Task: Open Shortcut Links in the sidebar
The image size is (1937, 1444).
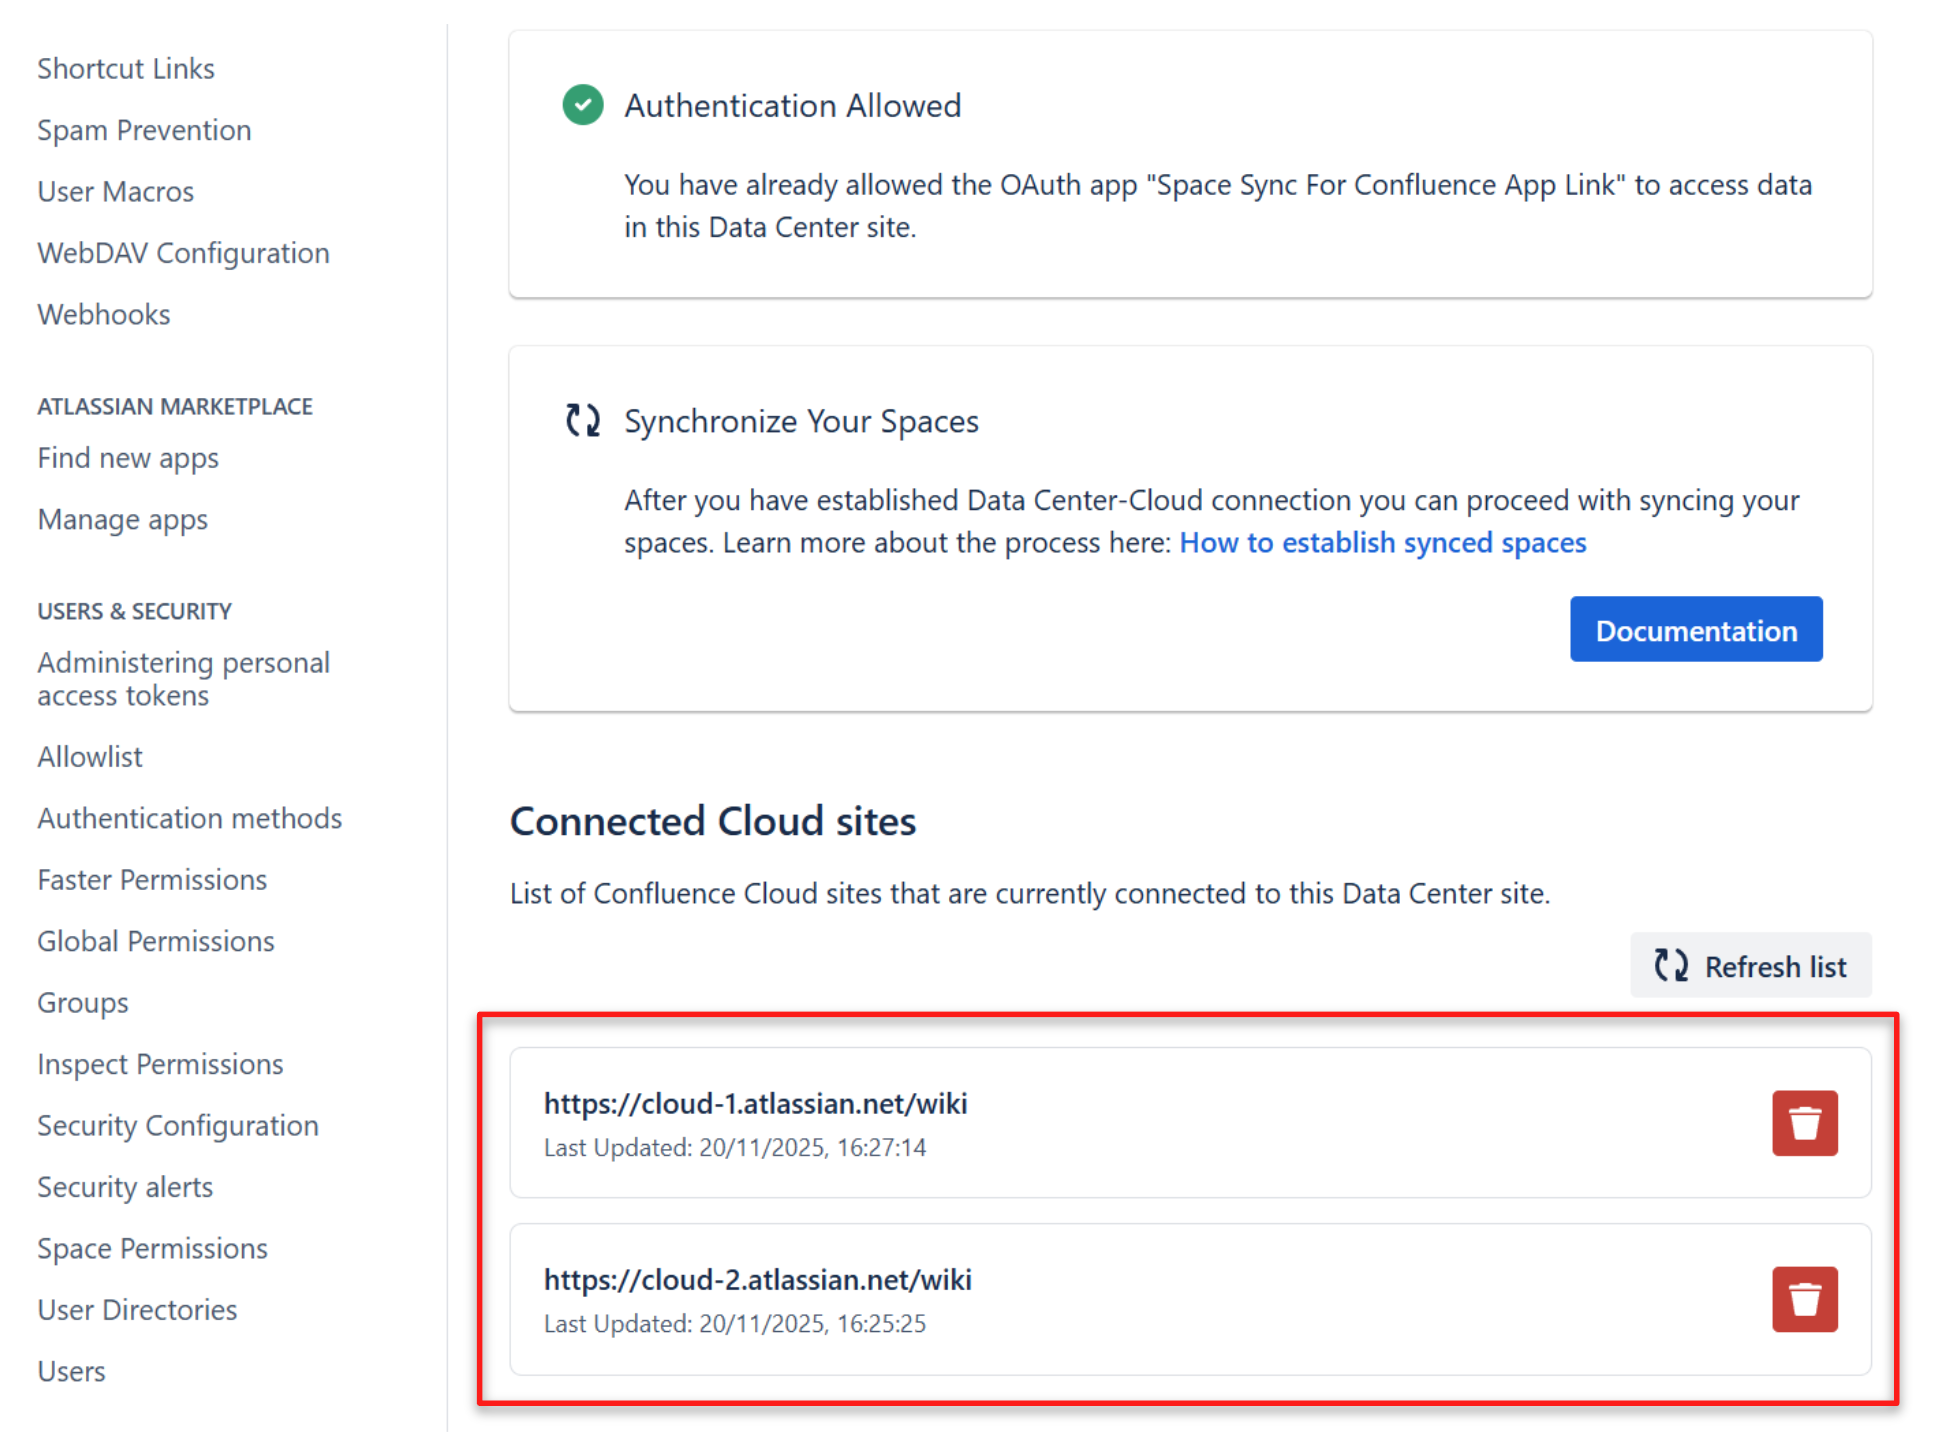Action: [126, 68]
